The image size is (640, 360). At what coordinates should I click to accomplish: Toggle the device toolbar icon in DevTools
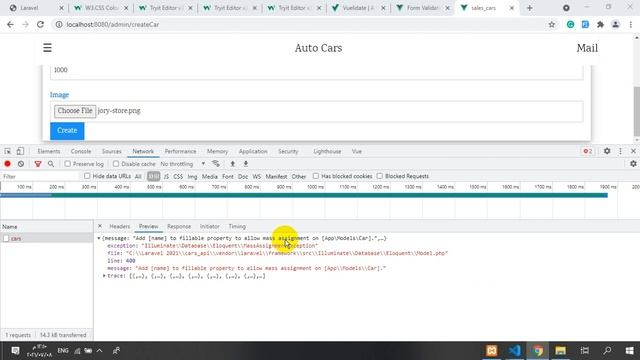(x=20, y=151)
